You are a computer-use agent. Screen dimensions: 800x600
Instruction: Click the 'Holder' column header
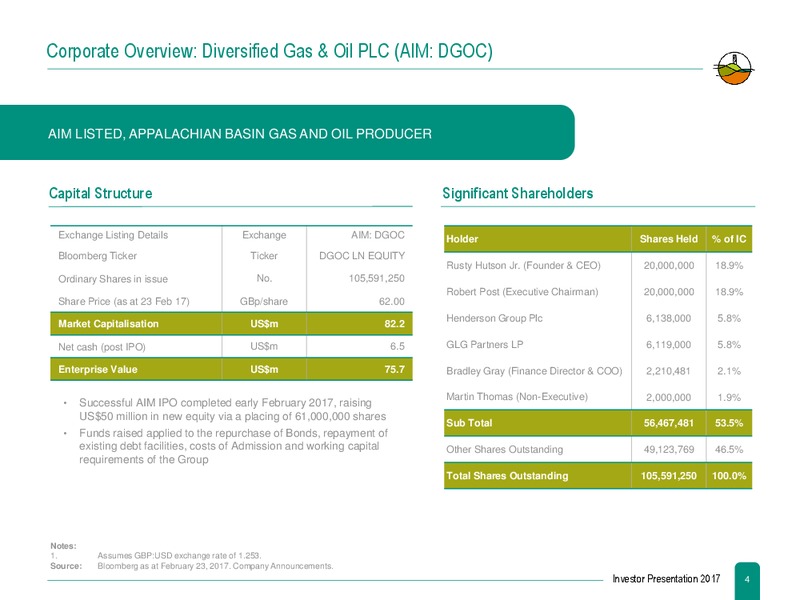click(x=462, y=239)
